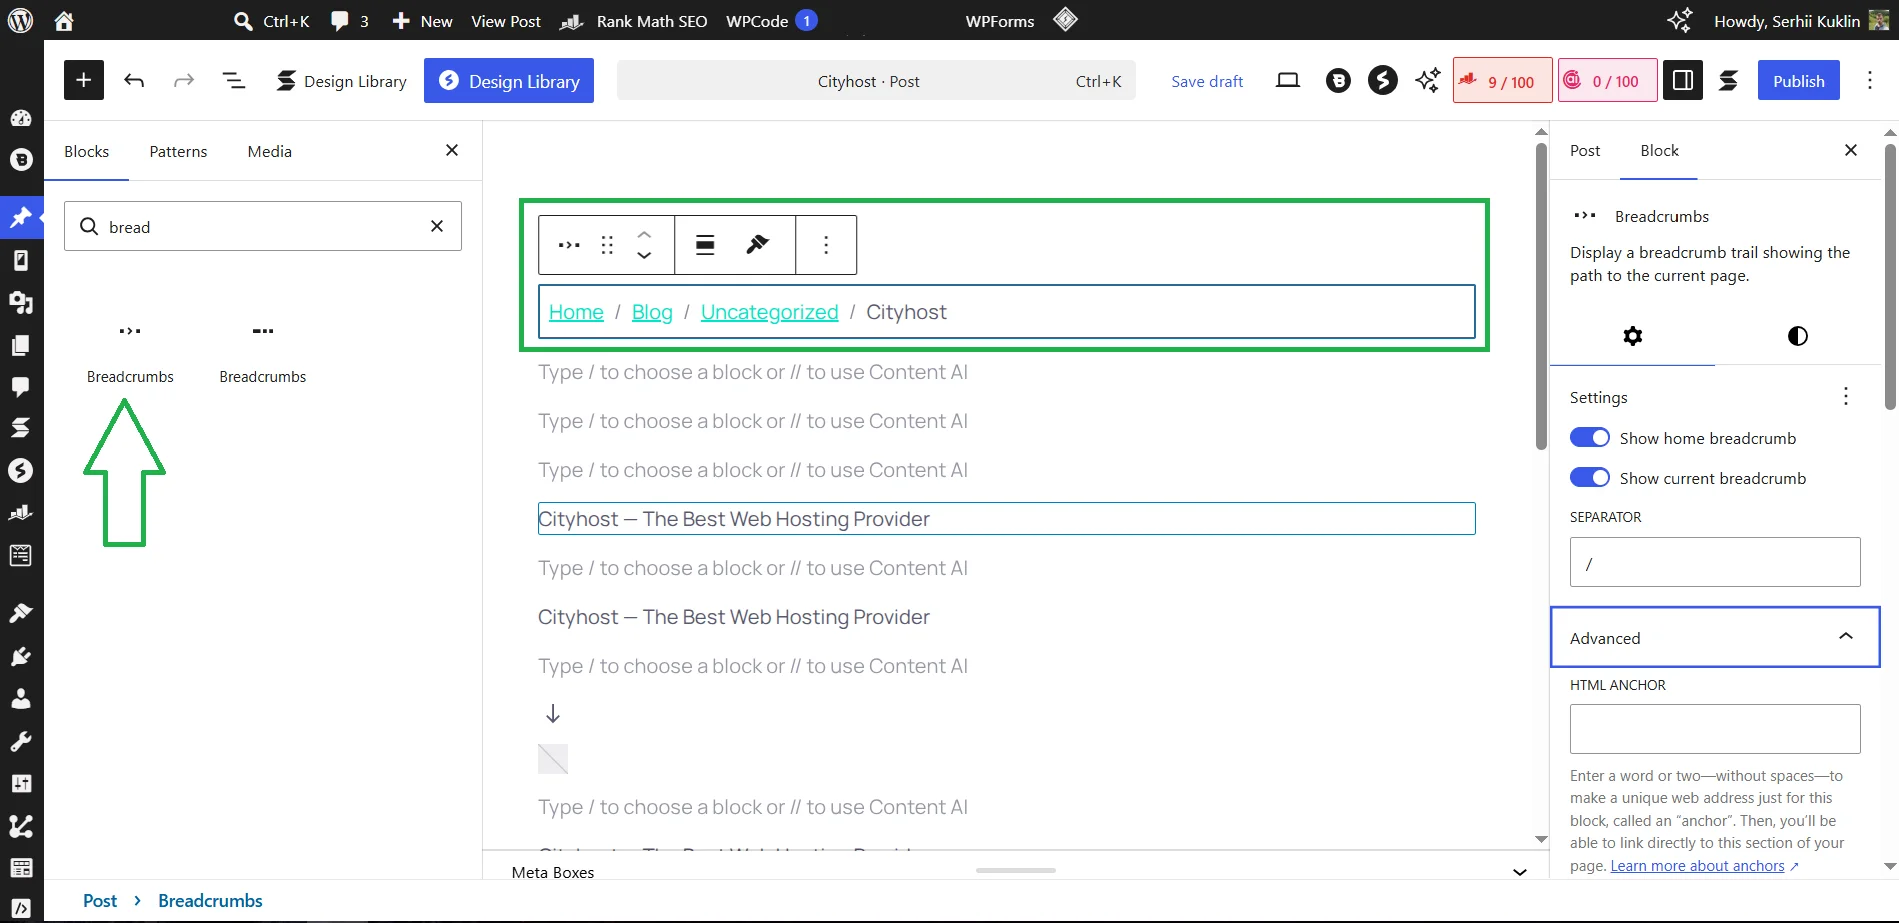Viewport: 1899px width, 923px height.
Task: Click the block drag handle
Action: (607, 245)
